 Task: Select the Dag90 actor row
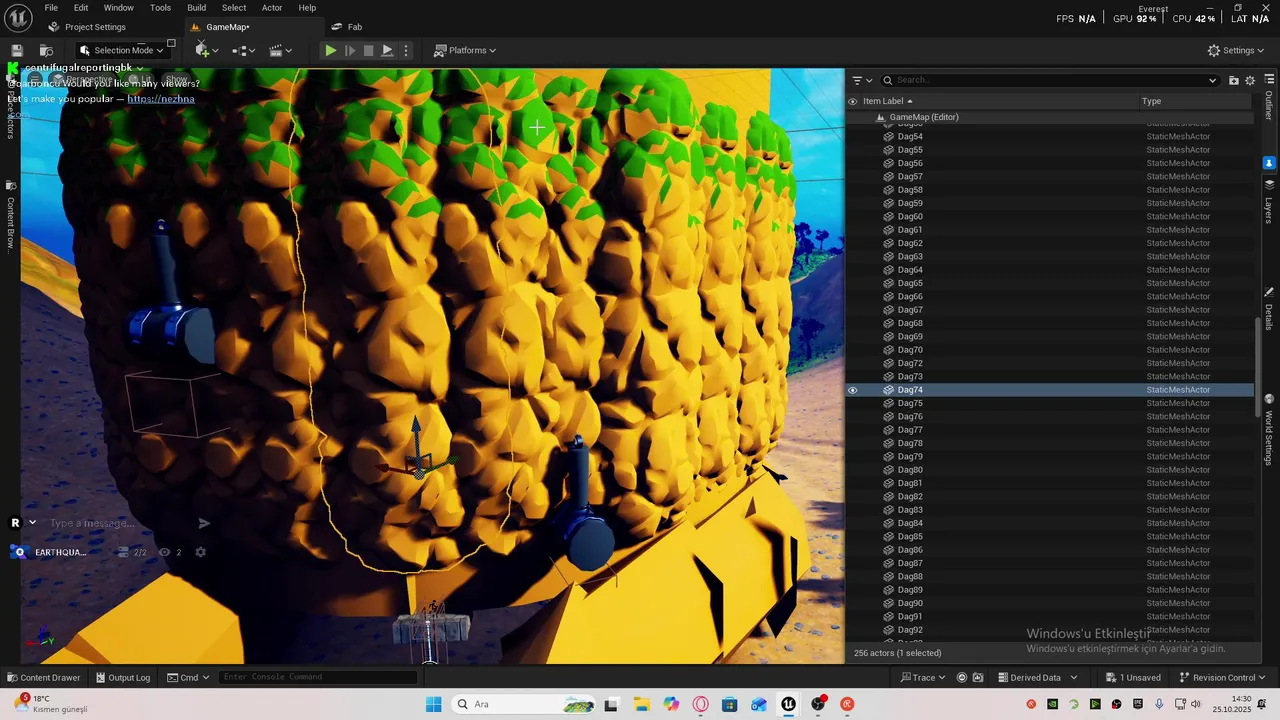1049,603
